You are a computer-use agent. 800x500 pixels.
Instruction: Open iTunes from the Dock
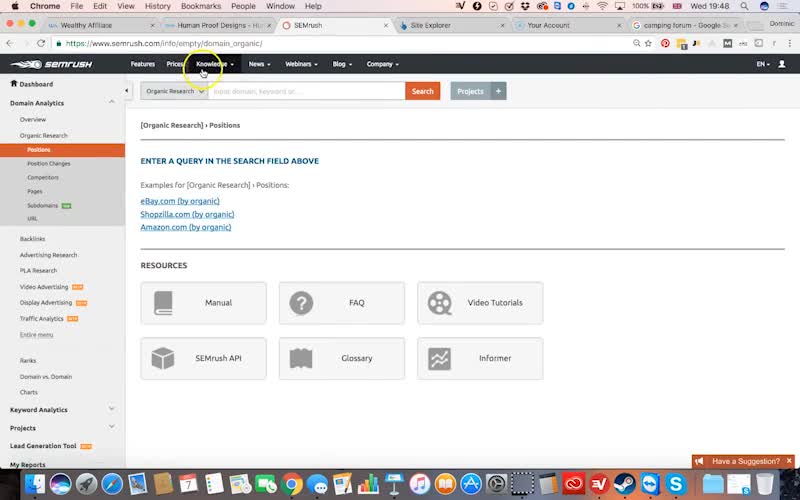[419, 484]
